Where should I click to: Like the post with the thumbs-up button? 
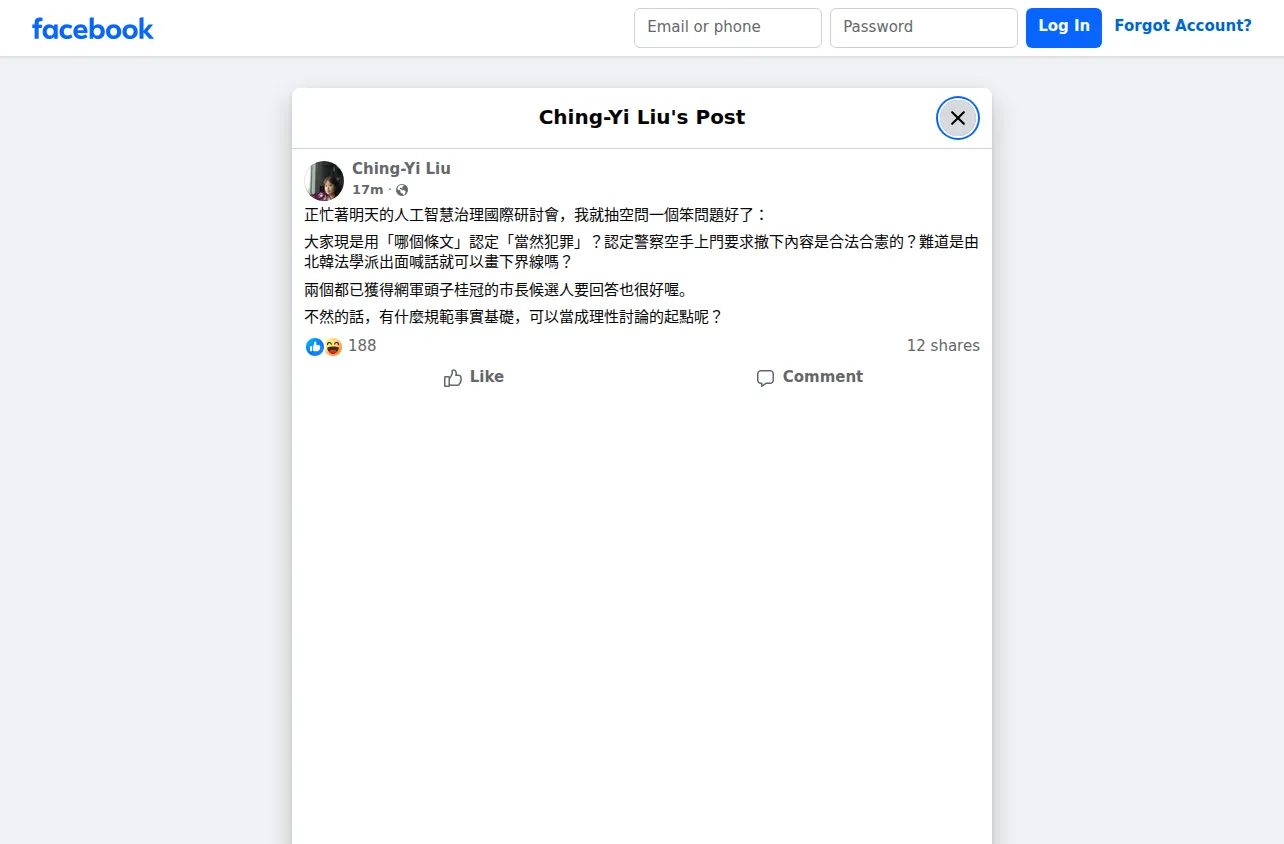[x=474, y=377]
